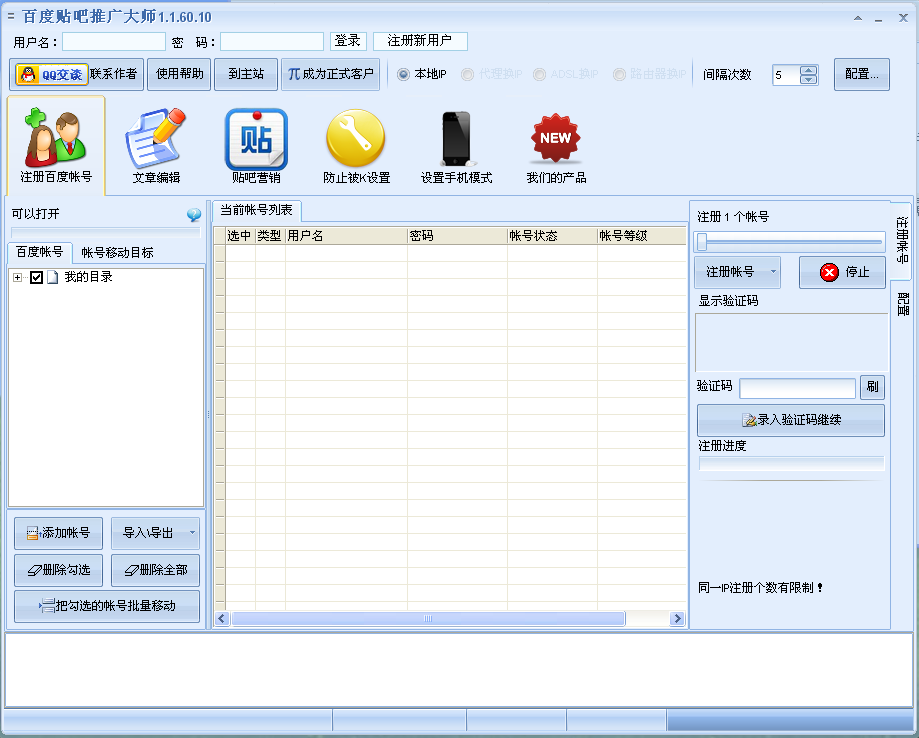Select the 本地IP radio button
This screenshot has height=738, width=919.
pyautogui.click(x=404, y=75)
